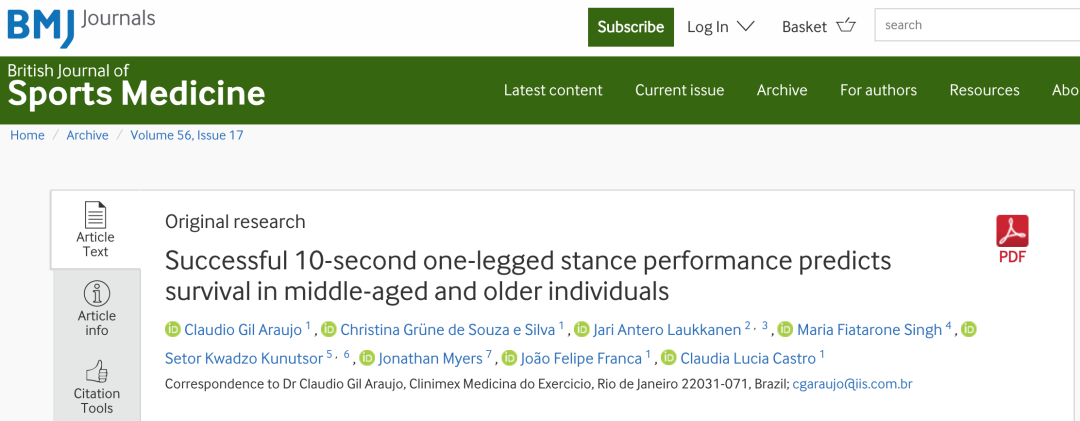This screenshot has width=1080, height=421.
Task: Click Jari Antero Laukkanen's ORCID icon
Action: pos(575,329)
